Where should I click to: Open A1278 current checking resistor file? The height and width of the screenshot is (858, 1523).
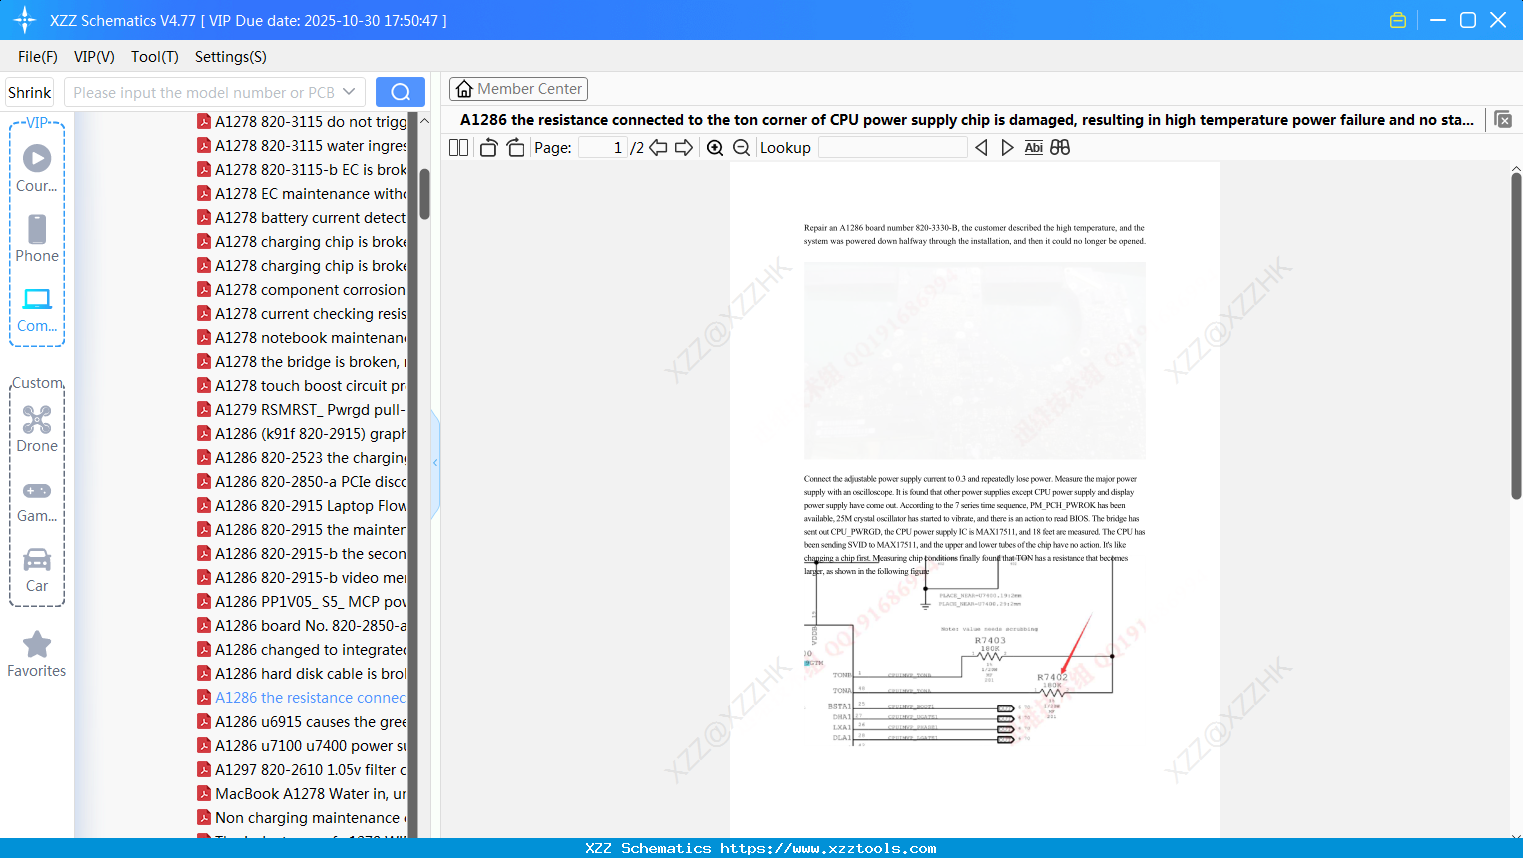click(x=302, y=314)
